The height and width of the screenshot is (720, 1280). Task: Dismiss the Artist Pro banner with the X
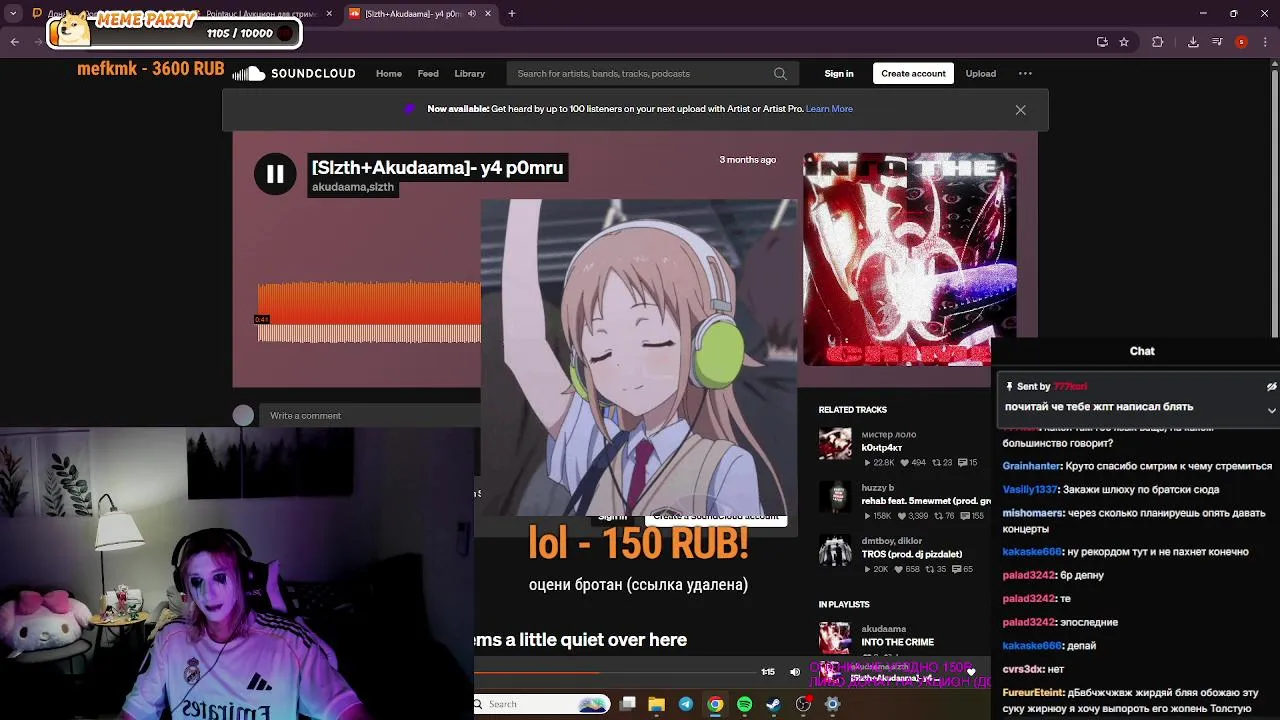click(x=1020, y=110)
